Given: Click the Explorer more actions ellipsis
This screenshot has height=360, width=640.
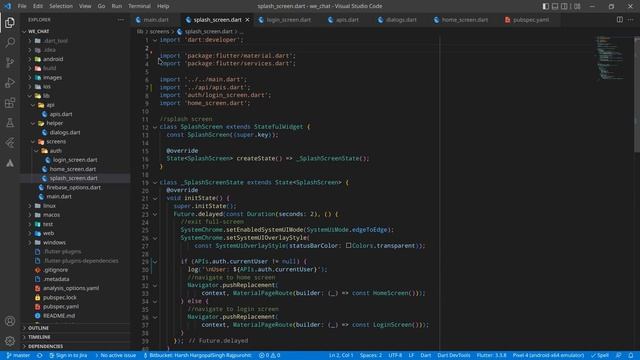Looking at the screenshot, I should tap(121, 20).
